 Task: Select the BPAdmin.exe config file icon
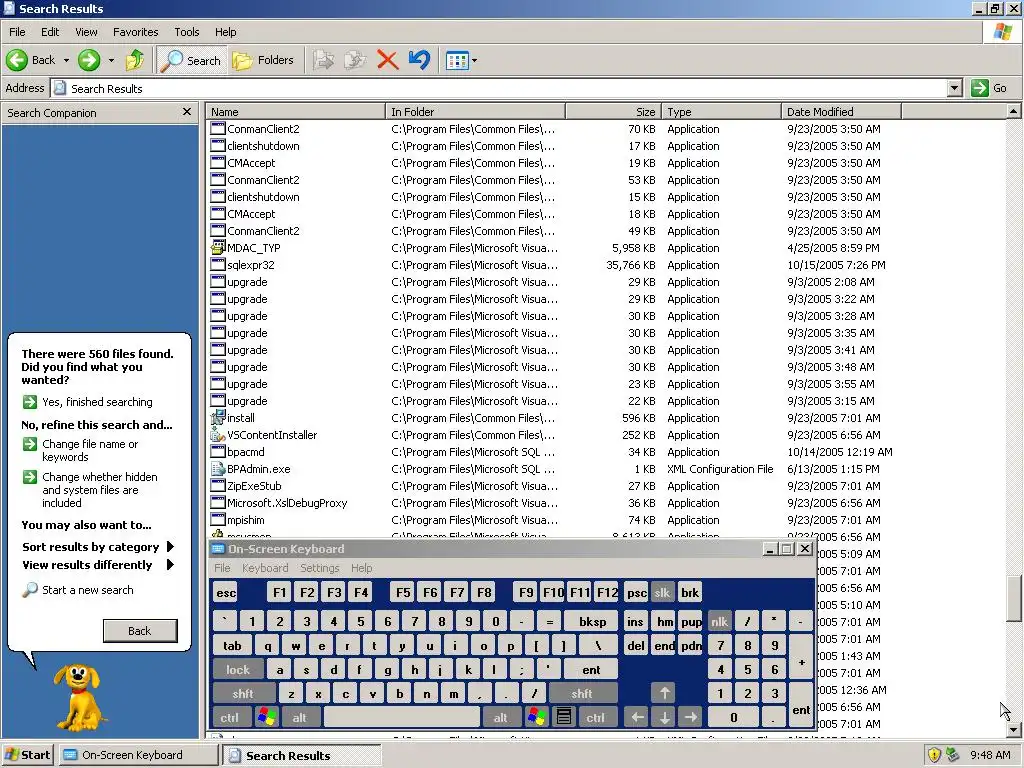point(218,468)
